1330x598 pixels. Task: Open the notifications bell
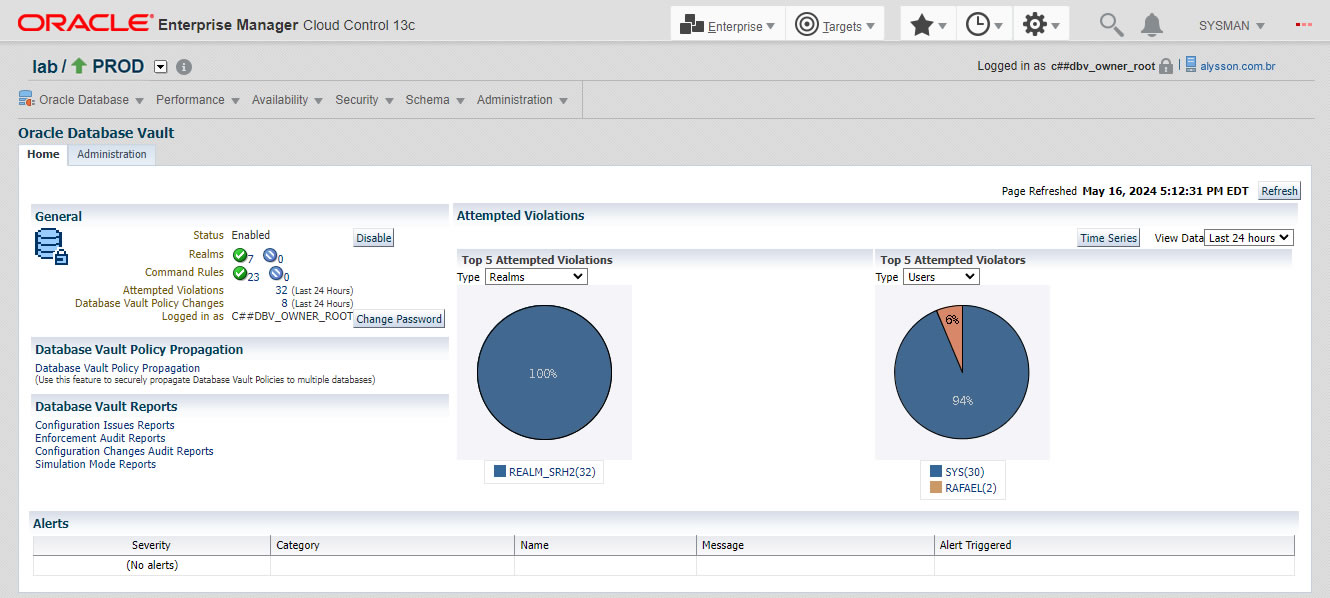click(1152, 25)
